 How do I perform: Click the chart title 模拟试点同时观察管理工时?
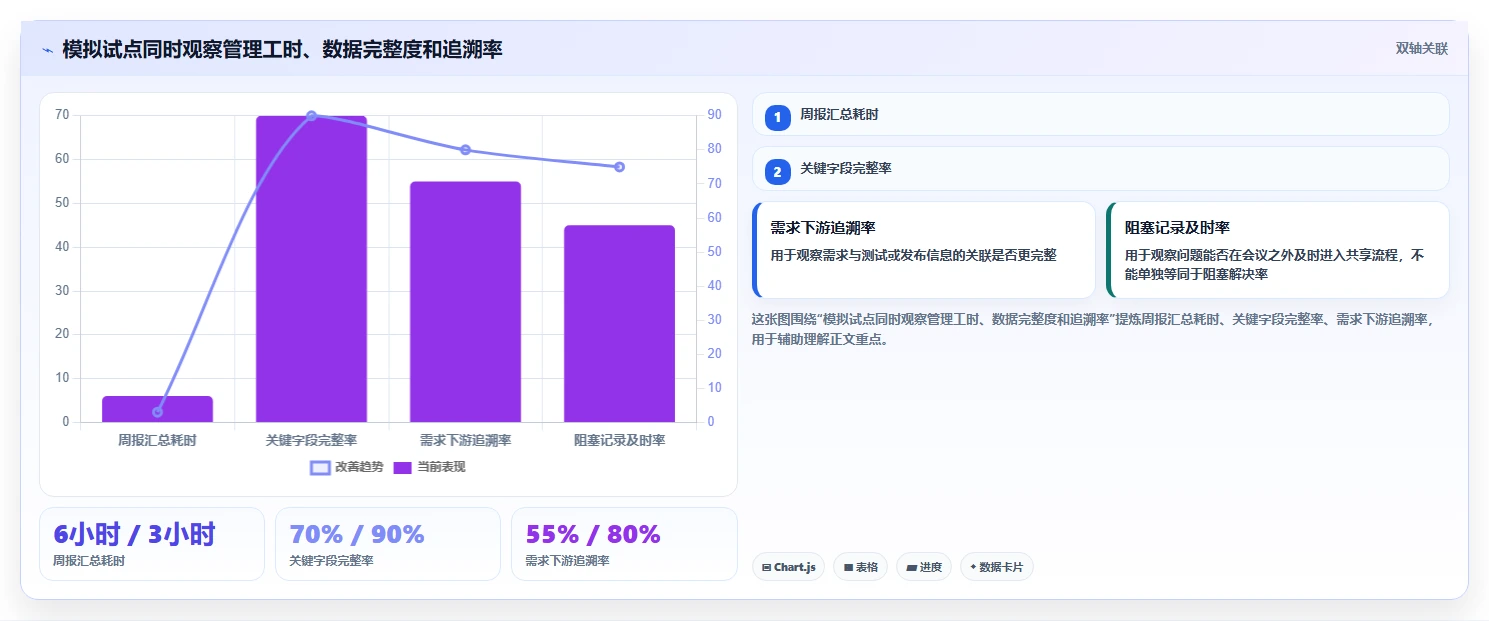282,49
